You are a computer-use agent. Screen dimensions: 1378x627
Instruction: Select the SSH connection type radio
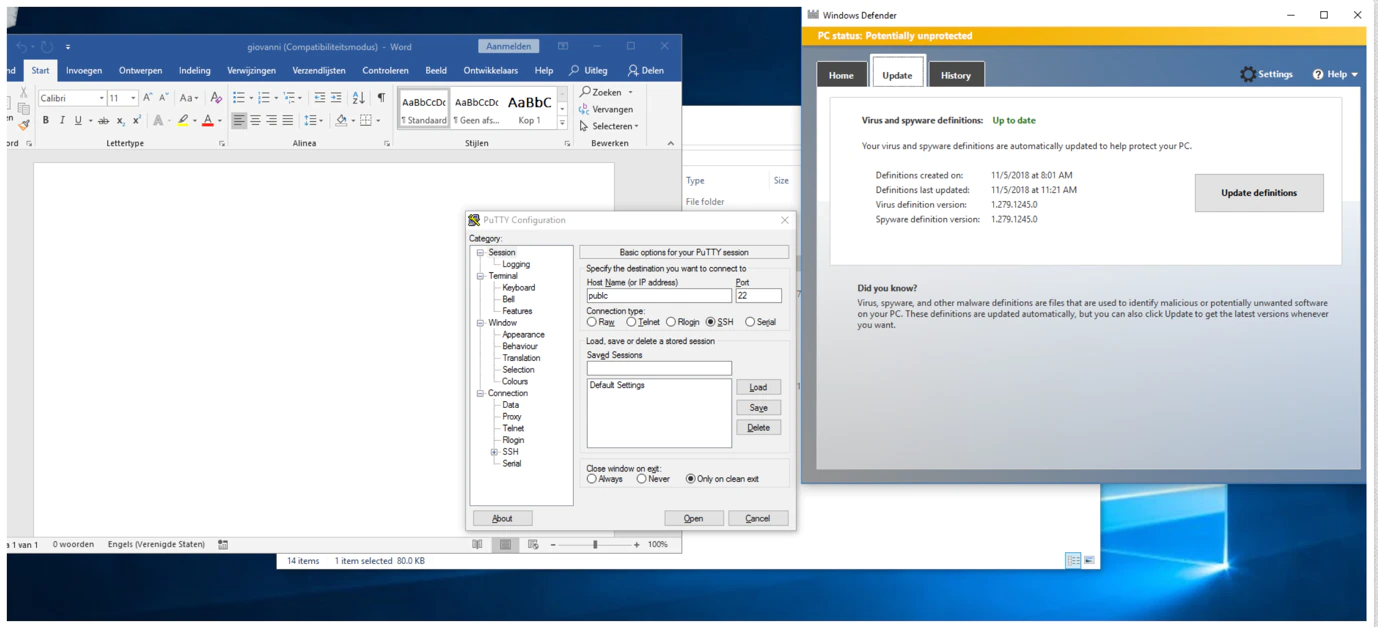[x=711, y=322]
